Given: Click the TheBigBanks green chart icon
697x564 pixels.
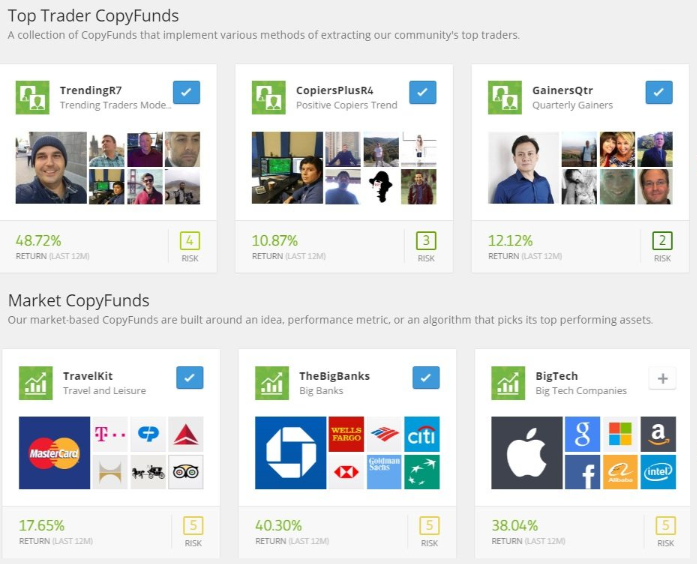Looking at the screenshot, I should pos(272,383).
